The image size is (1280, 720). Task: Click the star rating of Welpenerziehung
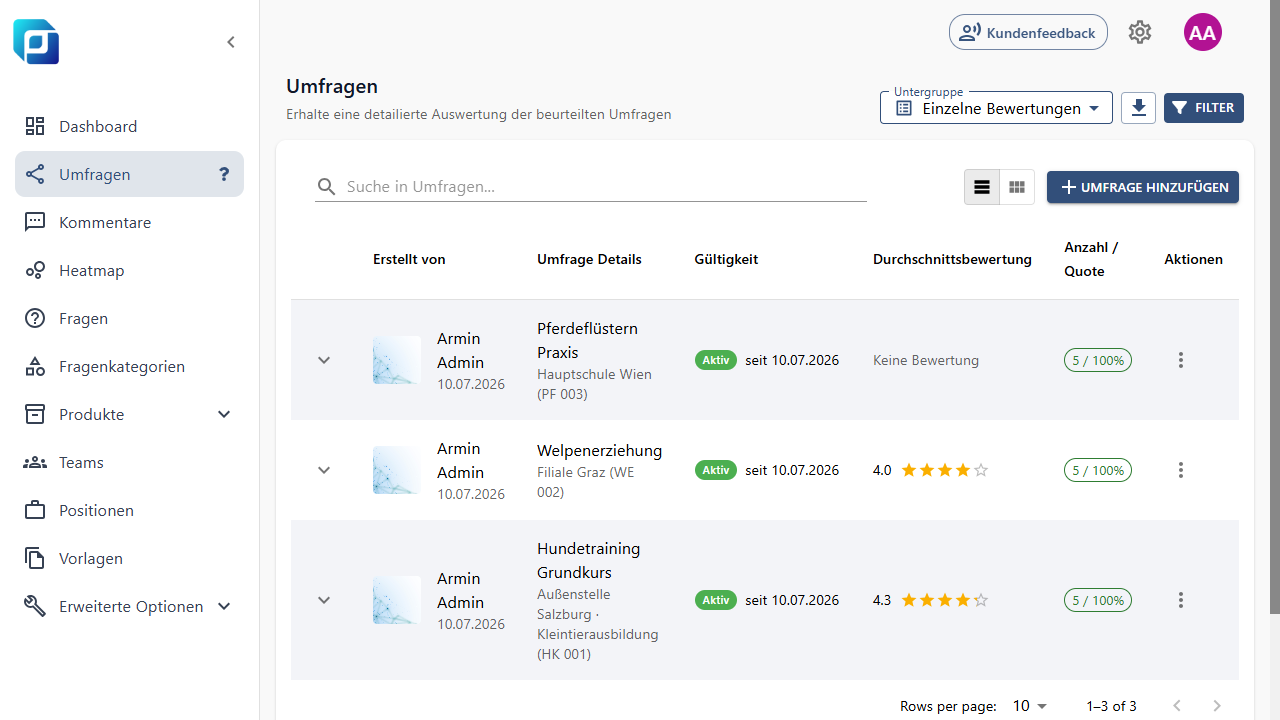click(x=944, y=470)
